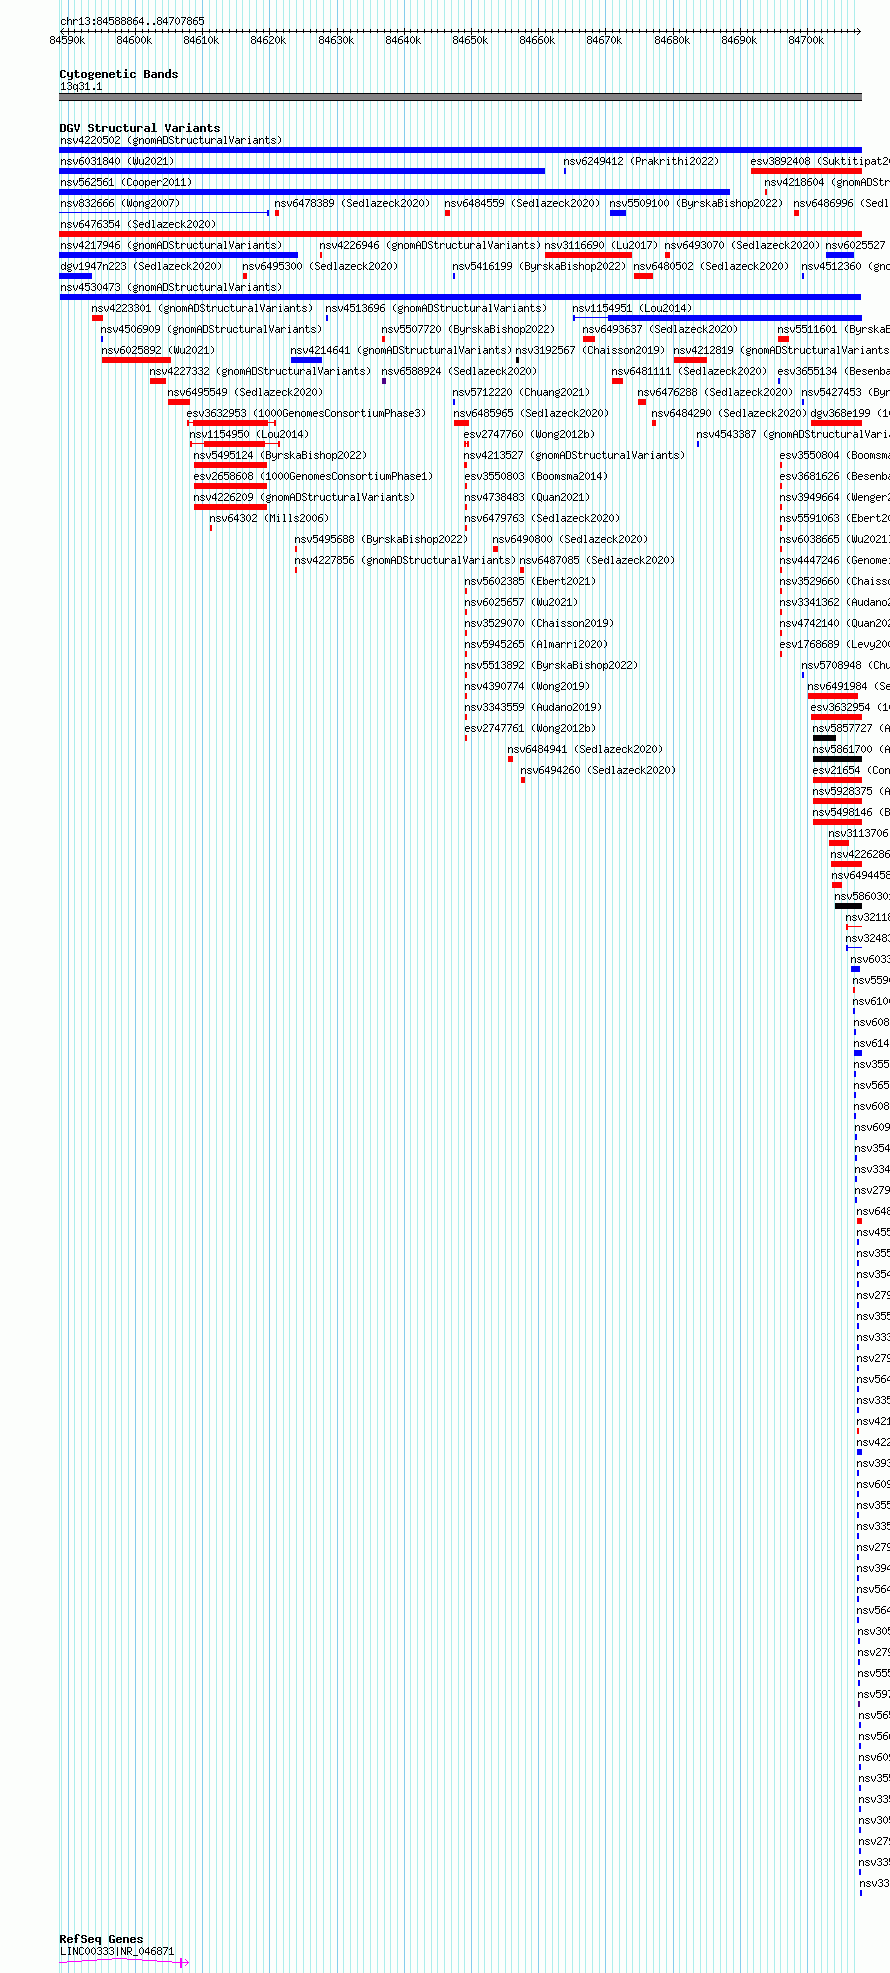The width and height of the screenshot is (890, 1973).
Task: Click nsv4223301 (gnomADStructuralVariants) label
Action: click(x=202, y=308)
